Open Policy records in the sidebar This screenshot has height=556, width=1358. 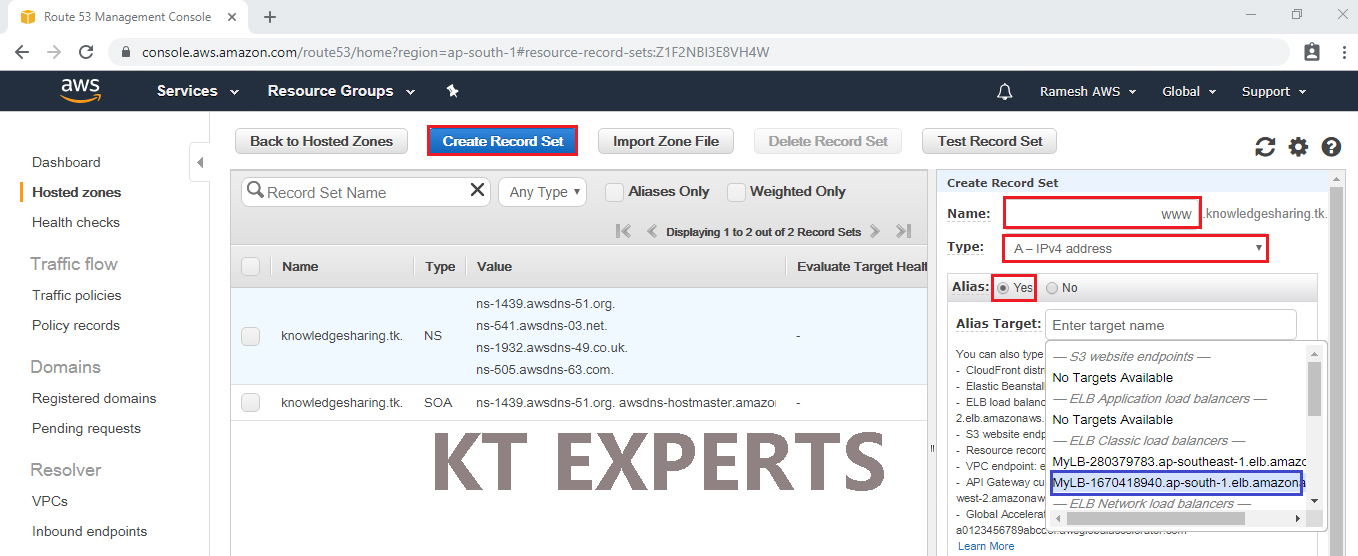76,325
